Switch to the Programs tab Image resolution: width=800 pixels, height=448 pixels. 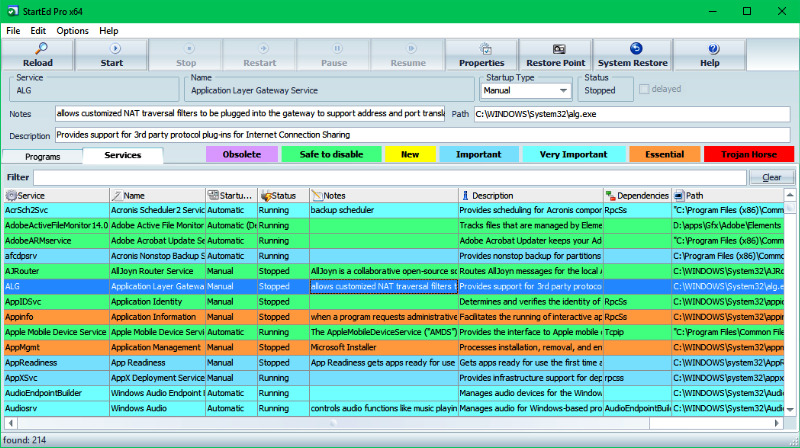click(x=42, y=157)
